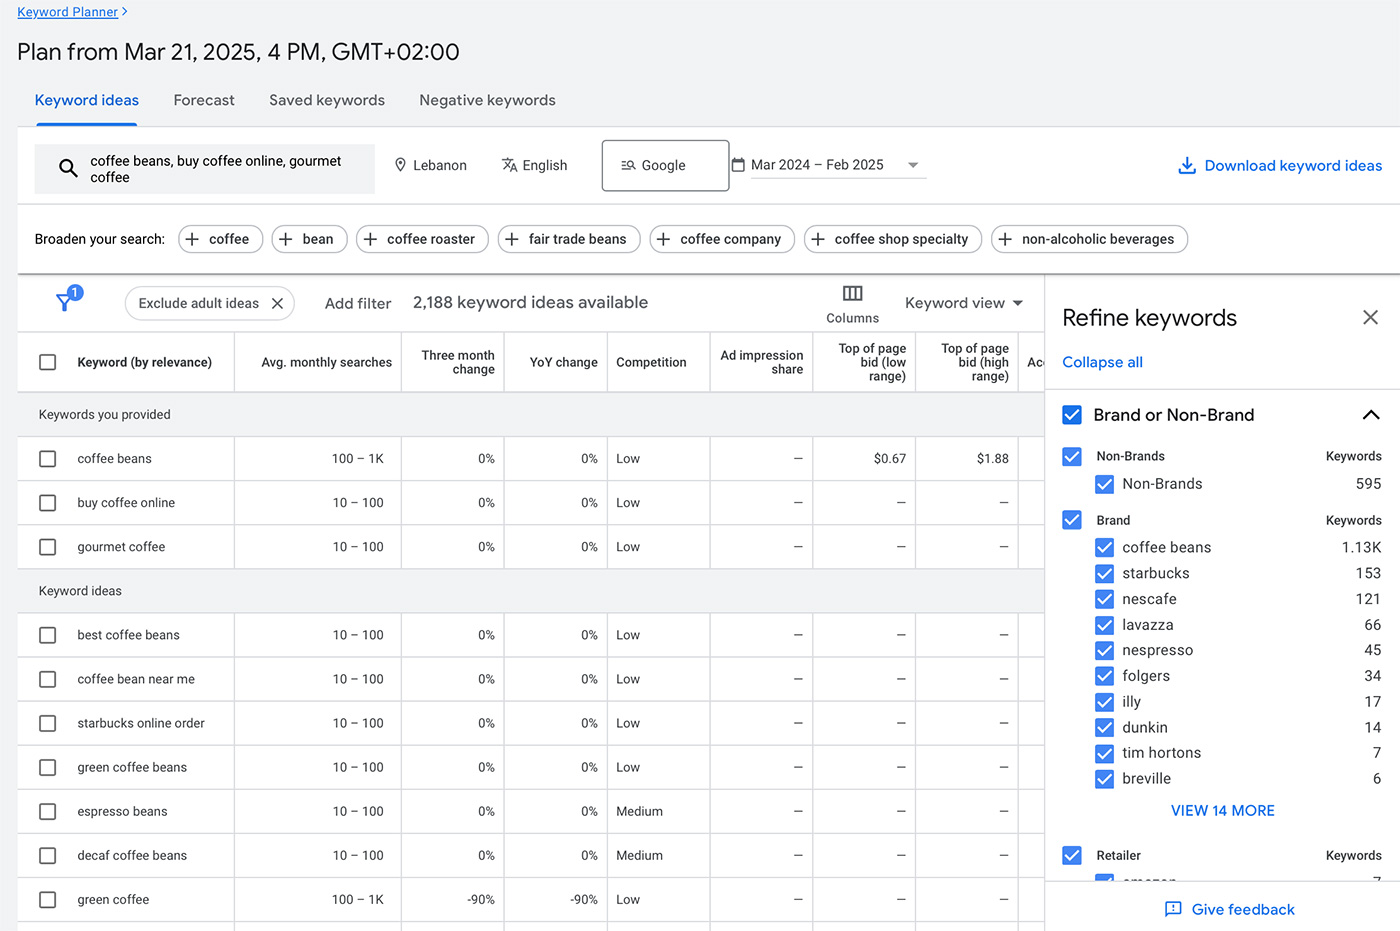Screen dimensions: 1400x931
Task: Click the Lebanon location pin icon
Action: tap(400, 165)
